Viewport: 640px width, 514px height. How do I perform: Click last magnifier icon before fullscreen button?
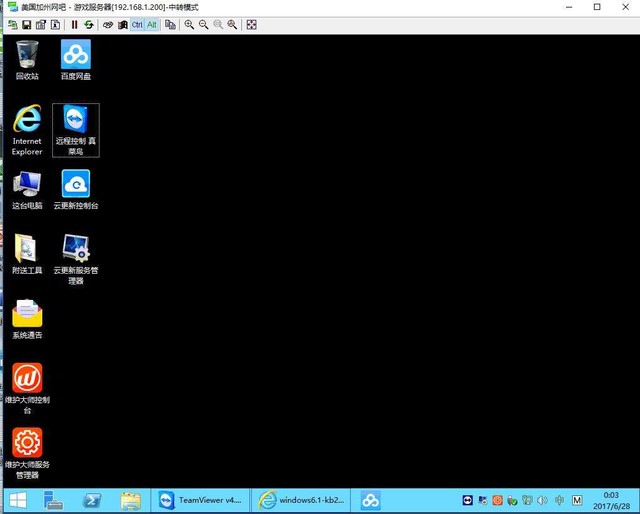click(232, 25)
